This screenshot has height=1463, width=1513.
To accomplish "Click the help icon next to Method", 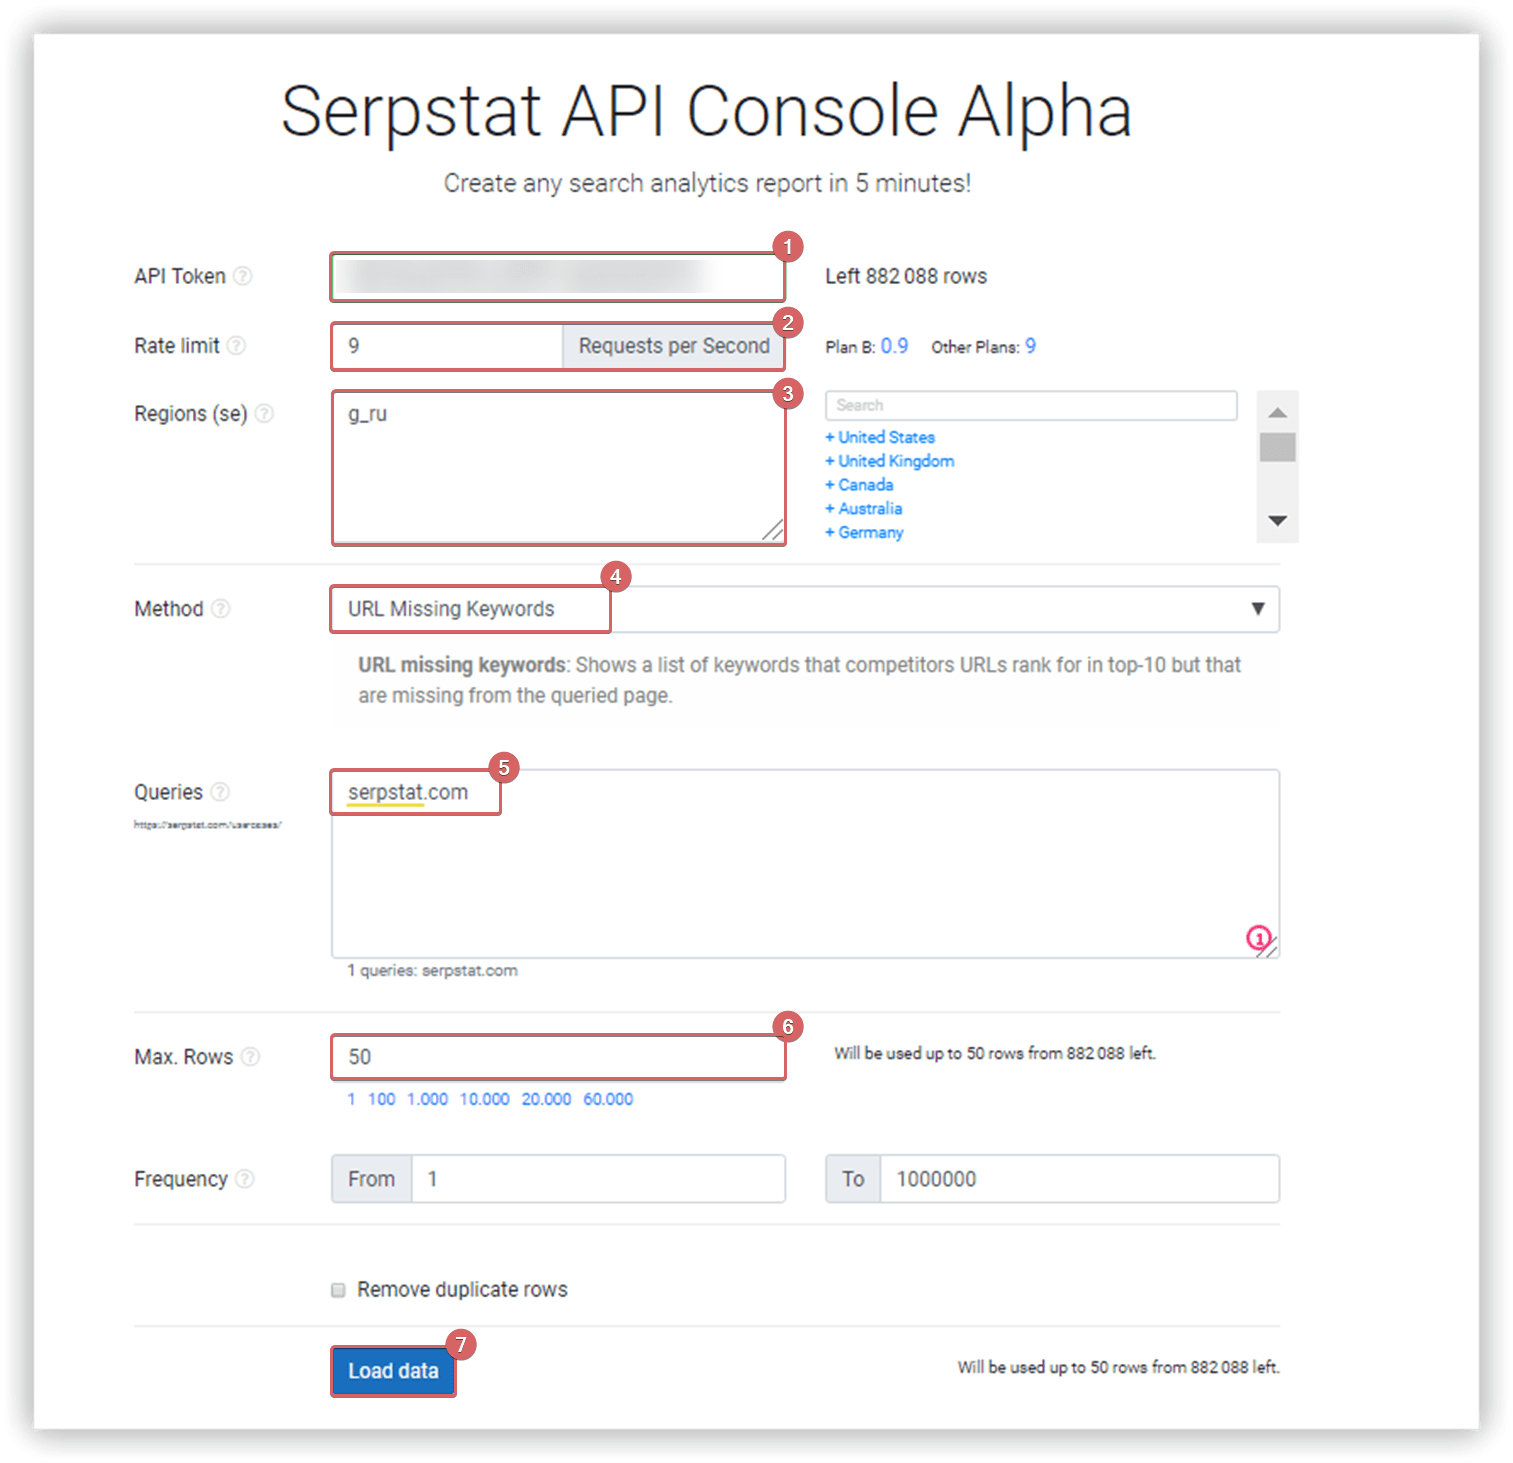I will 221,609.
